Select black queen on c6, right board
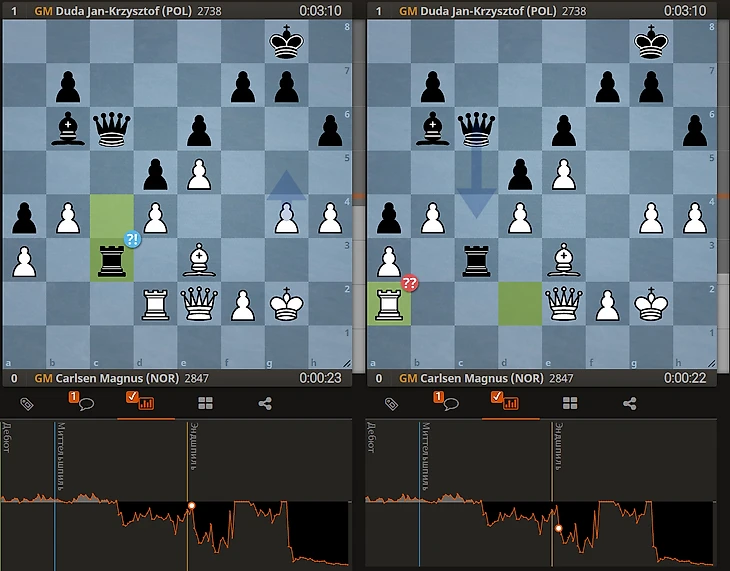Screen dimensions: 730x571 476,129
